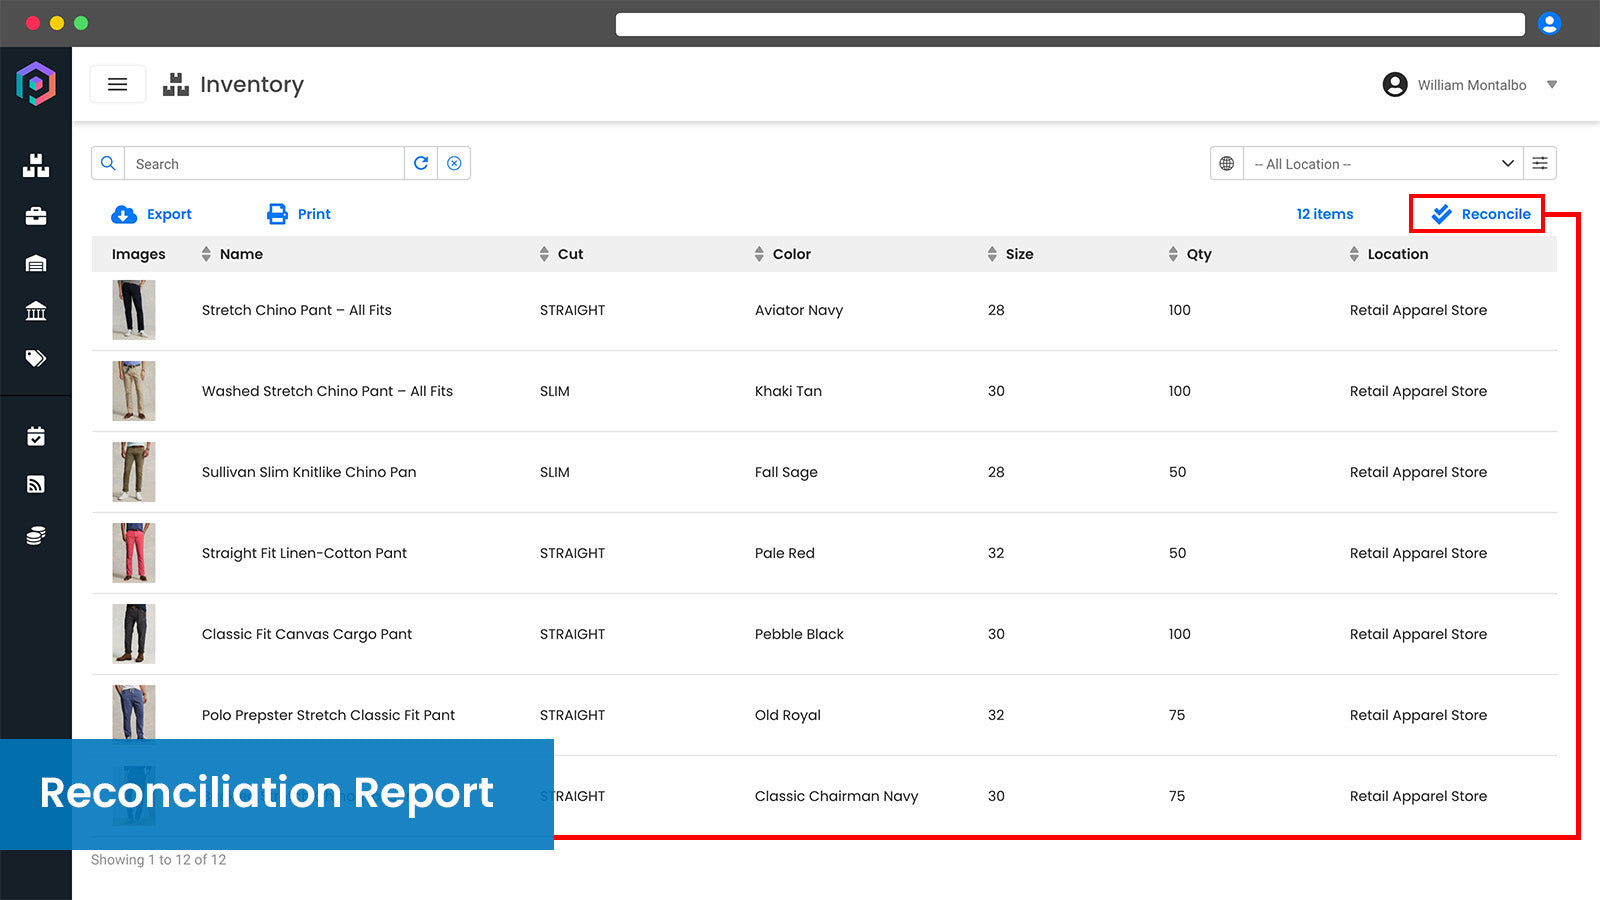Click the browser address bar
The width and height of the screenshot is (1600, 900).
1070,23
